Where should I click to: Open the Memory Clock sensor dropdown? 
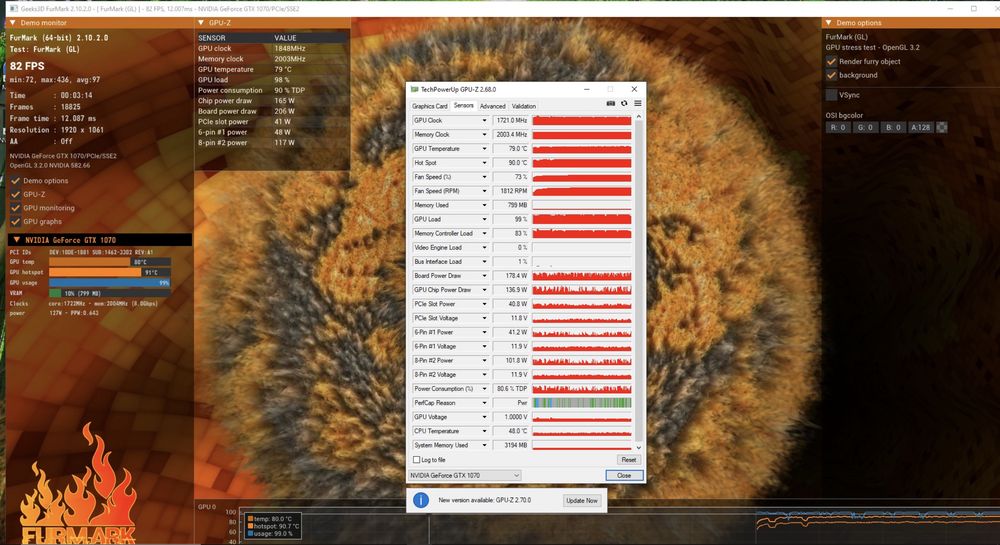(x=484, y=134)
